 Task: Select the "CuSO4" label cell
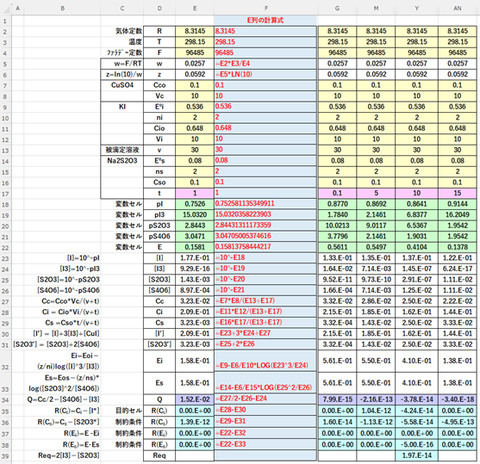(122, 85)
